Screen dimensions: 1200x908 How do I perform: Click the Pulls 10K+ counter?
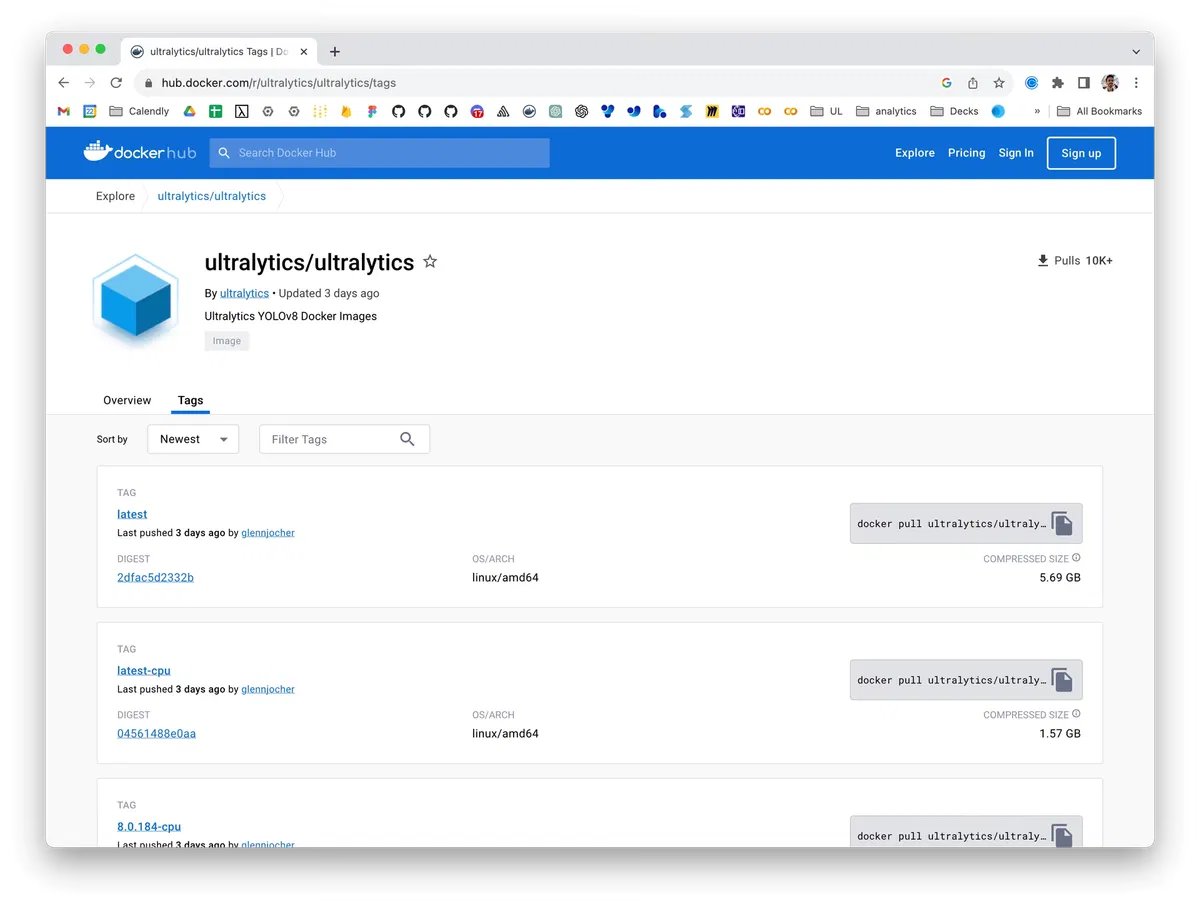click(1075, 260)
